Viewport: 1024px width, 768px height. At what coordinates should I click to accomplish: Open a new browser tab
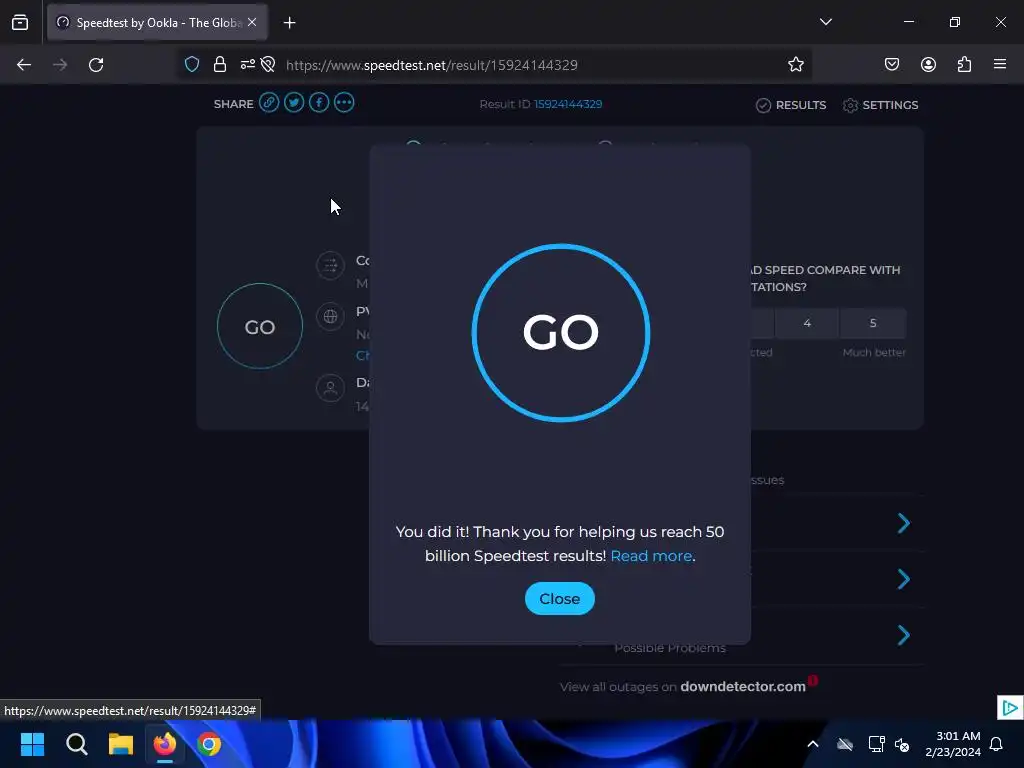click(290, 23)
